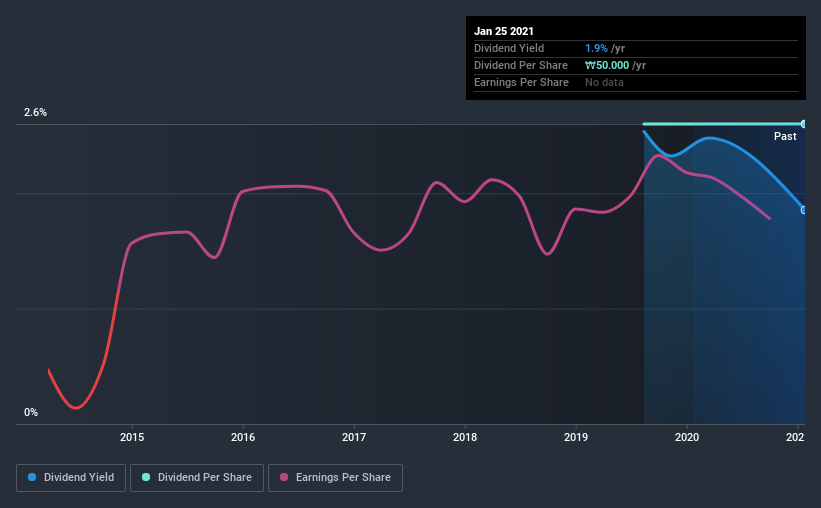
Task: Click the 2019 x-axis label
Action: (576, 437)
